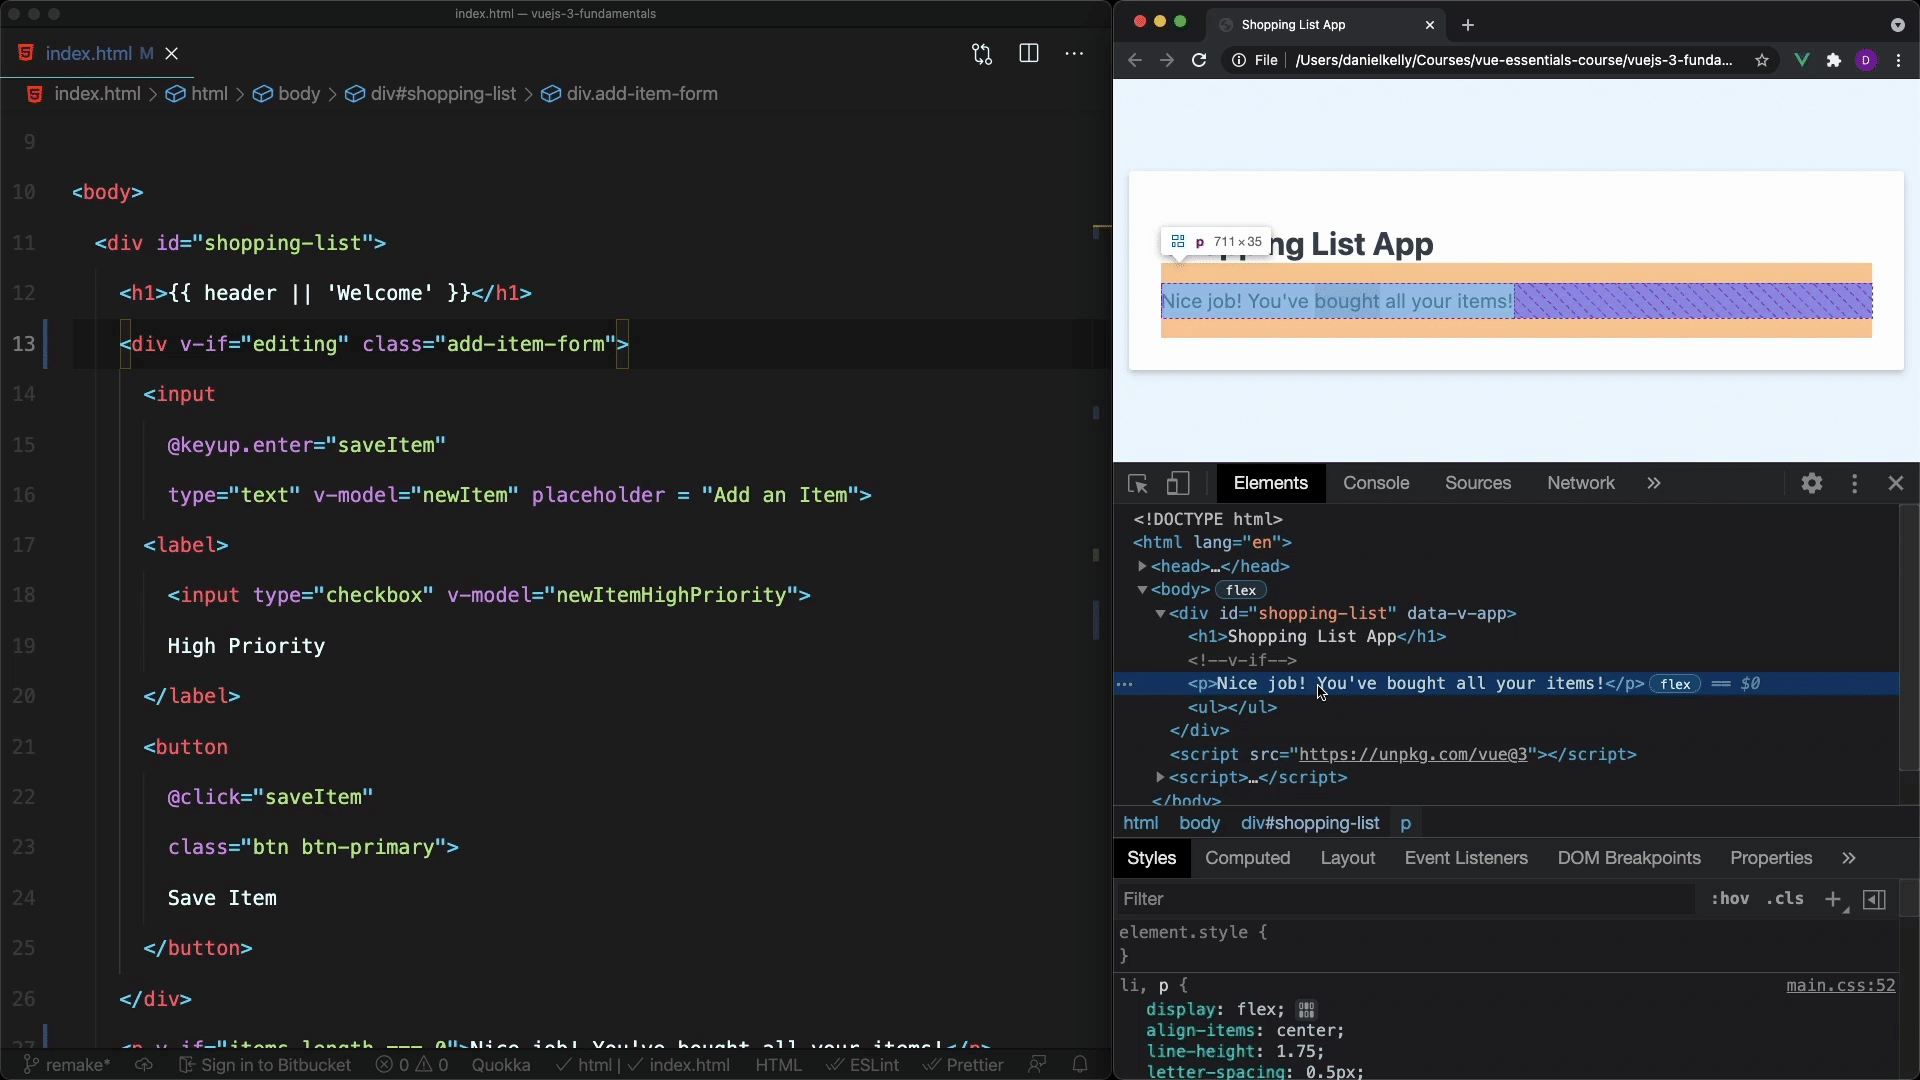This screenshot has width=1920, height=1080.
Task: Open the div#shopping-list breadcrumb
Action: [x=431, y=94]
